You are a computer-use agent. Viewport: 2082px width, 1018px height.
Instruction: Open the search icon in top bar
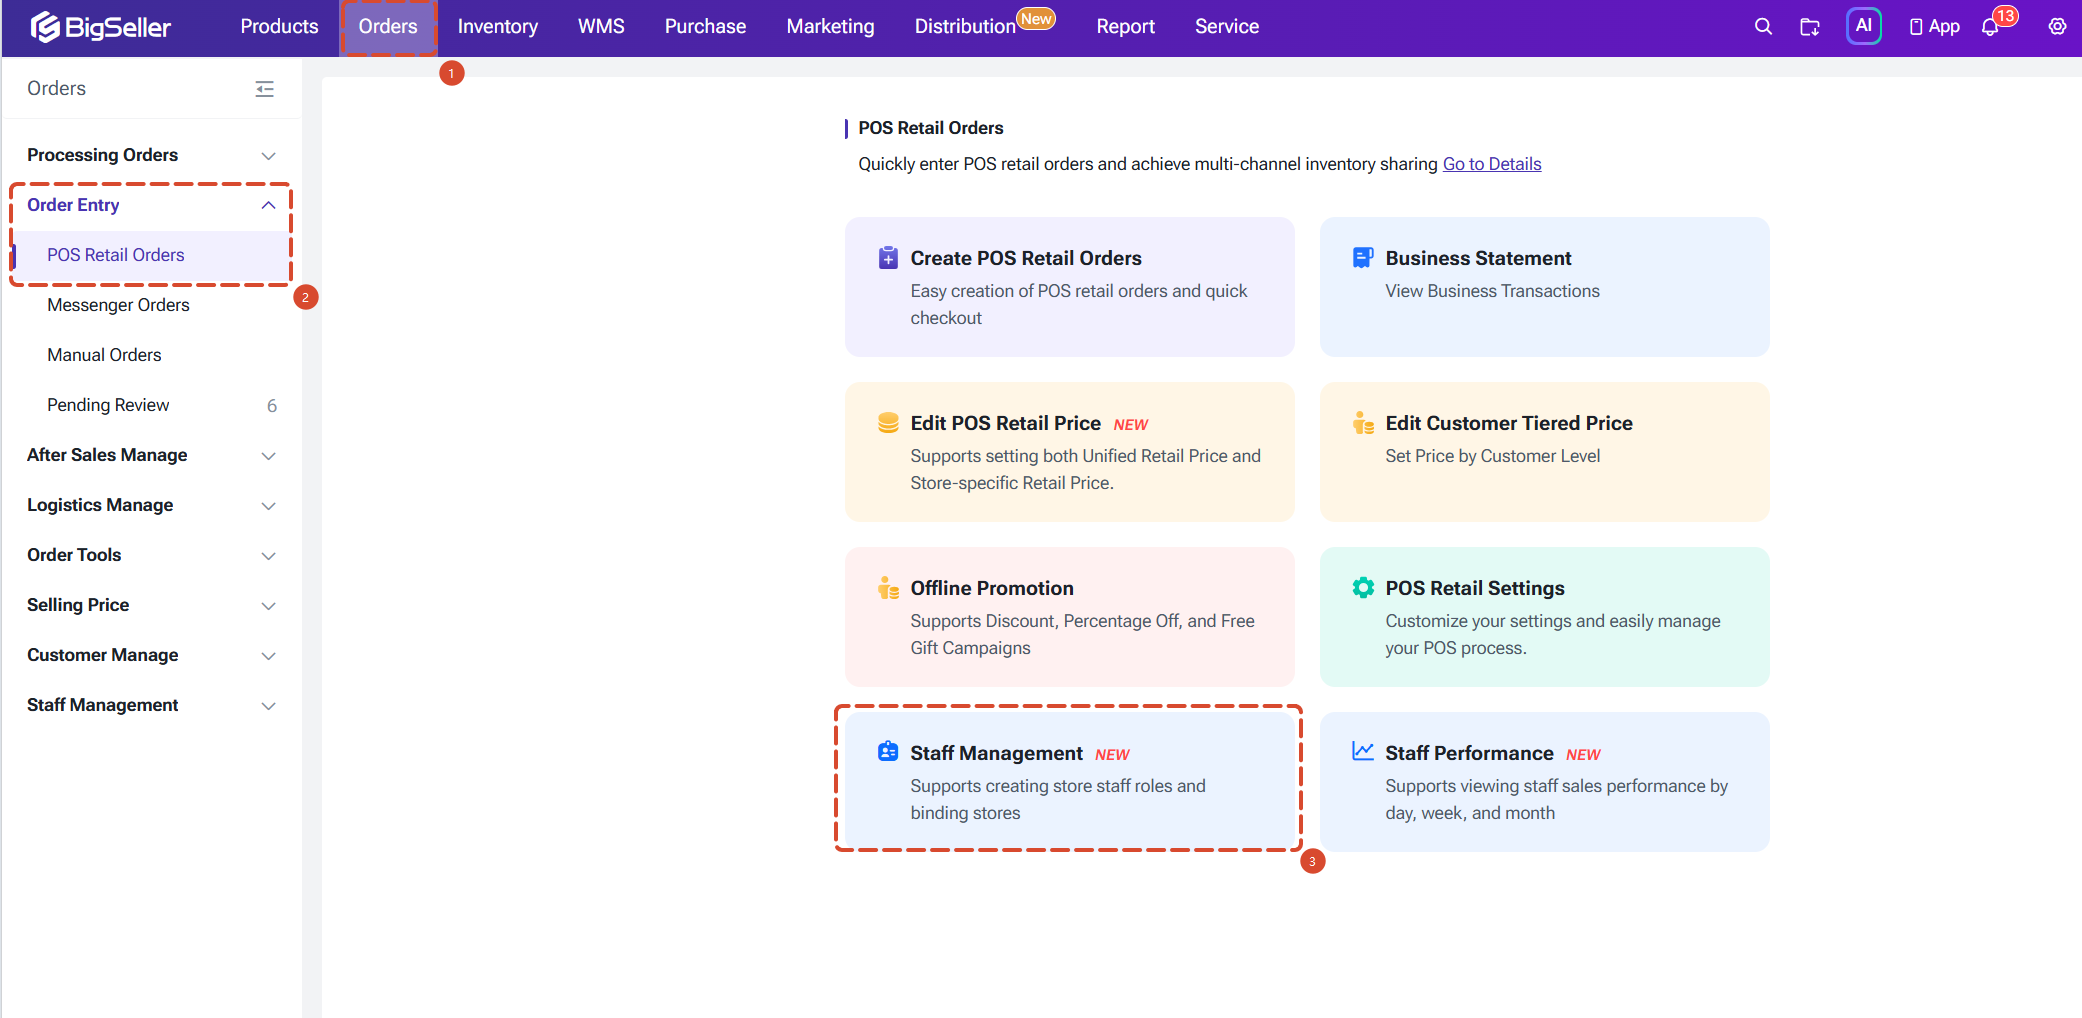pyautogui.click(x=1763, y=27)
